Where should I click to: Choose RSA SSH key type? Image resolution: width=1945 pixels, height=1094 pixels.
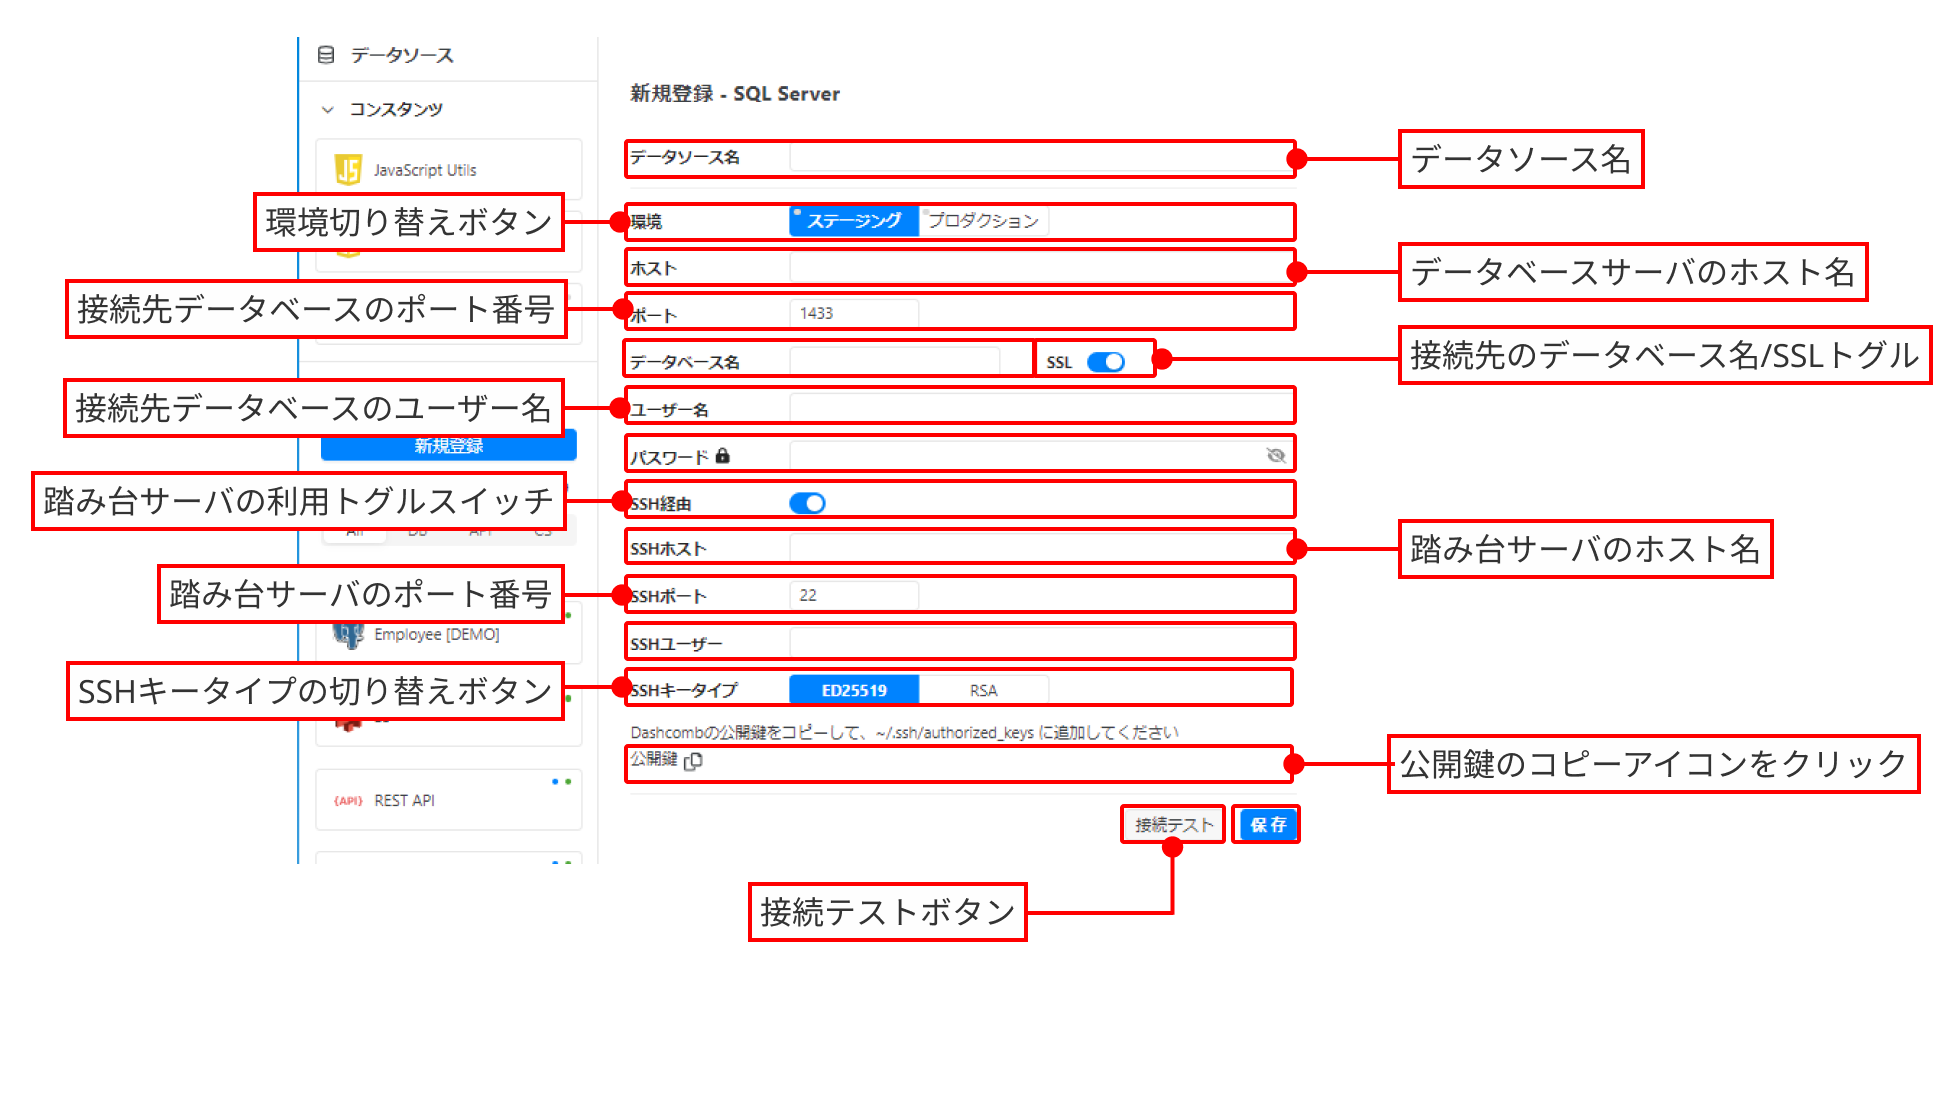pyautogui.click(x=983, y=690)
